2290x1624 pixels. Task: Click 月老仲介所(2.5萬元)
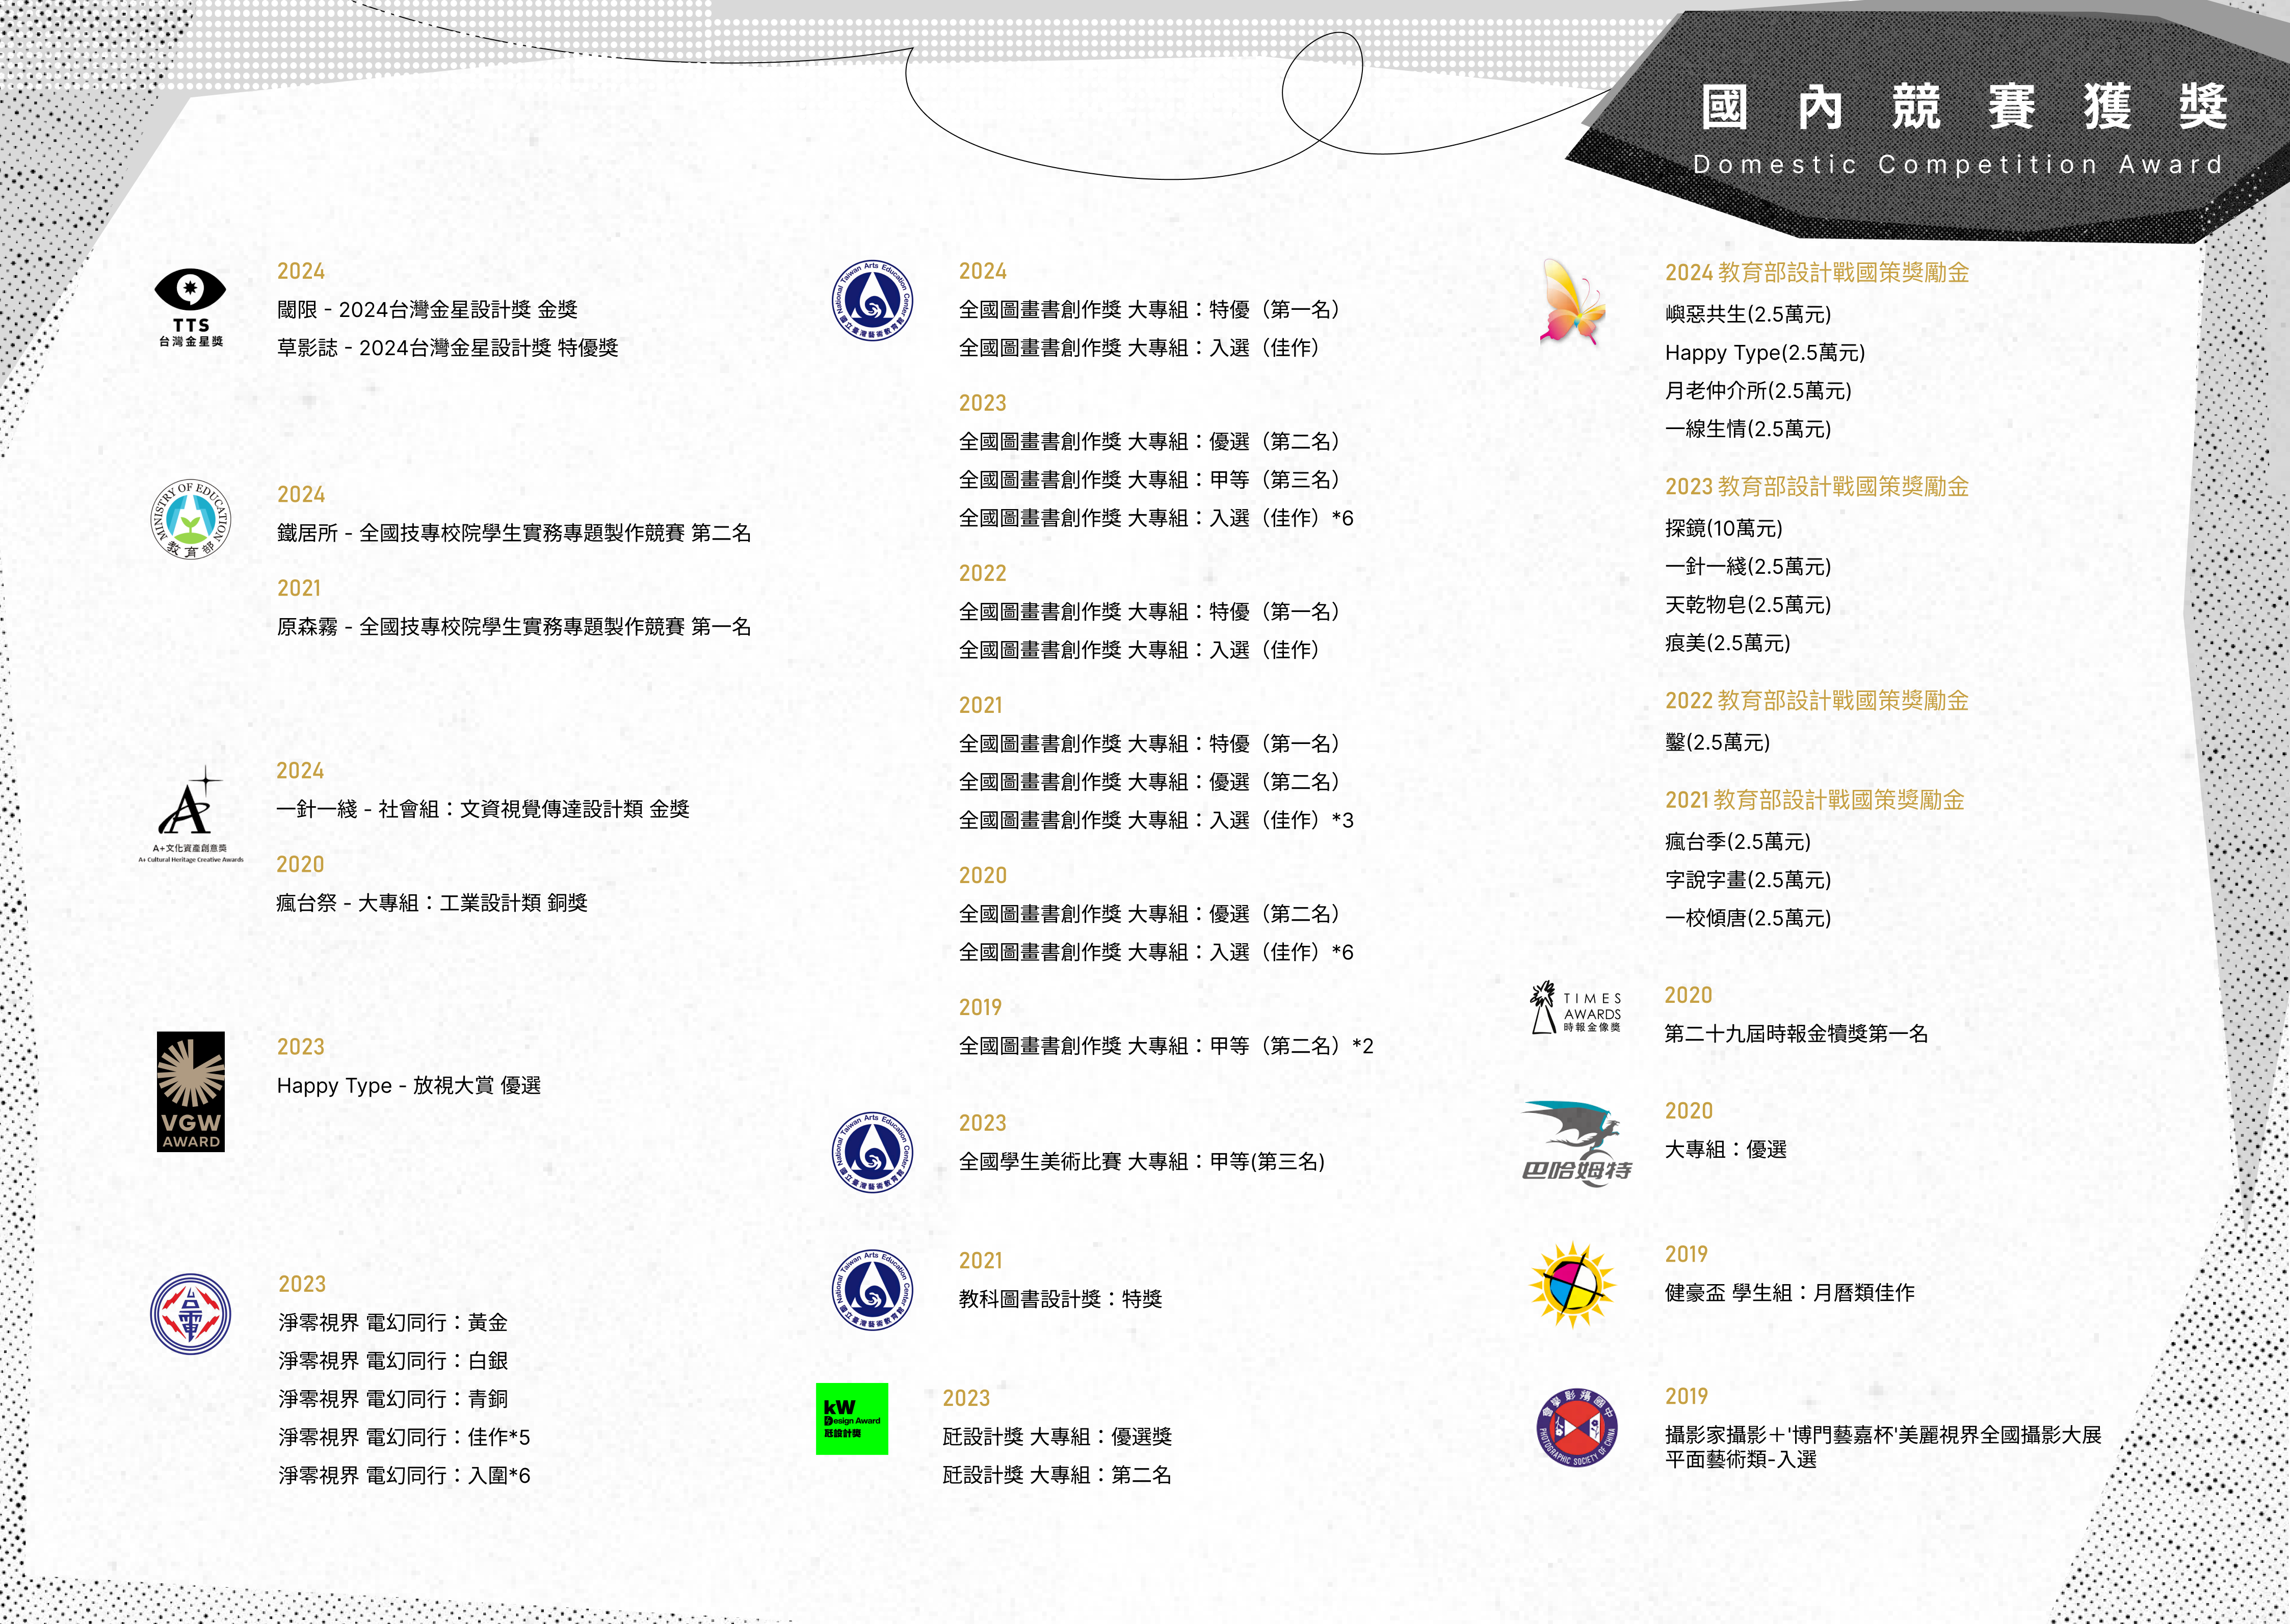coord(1758,390)
